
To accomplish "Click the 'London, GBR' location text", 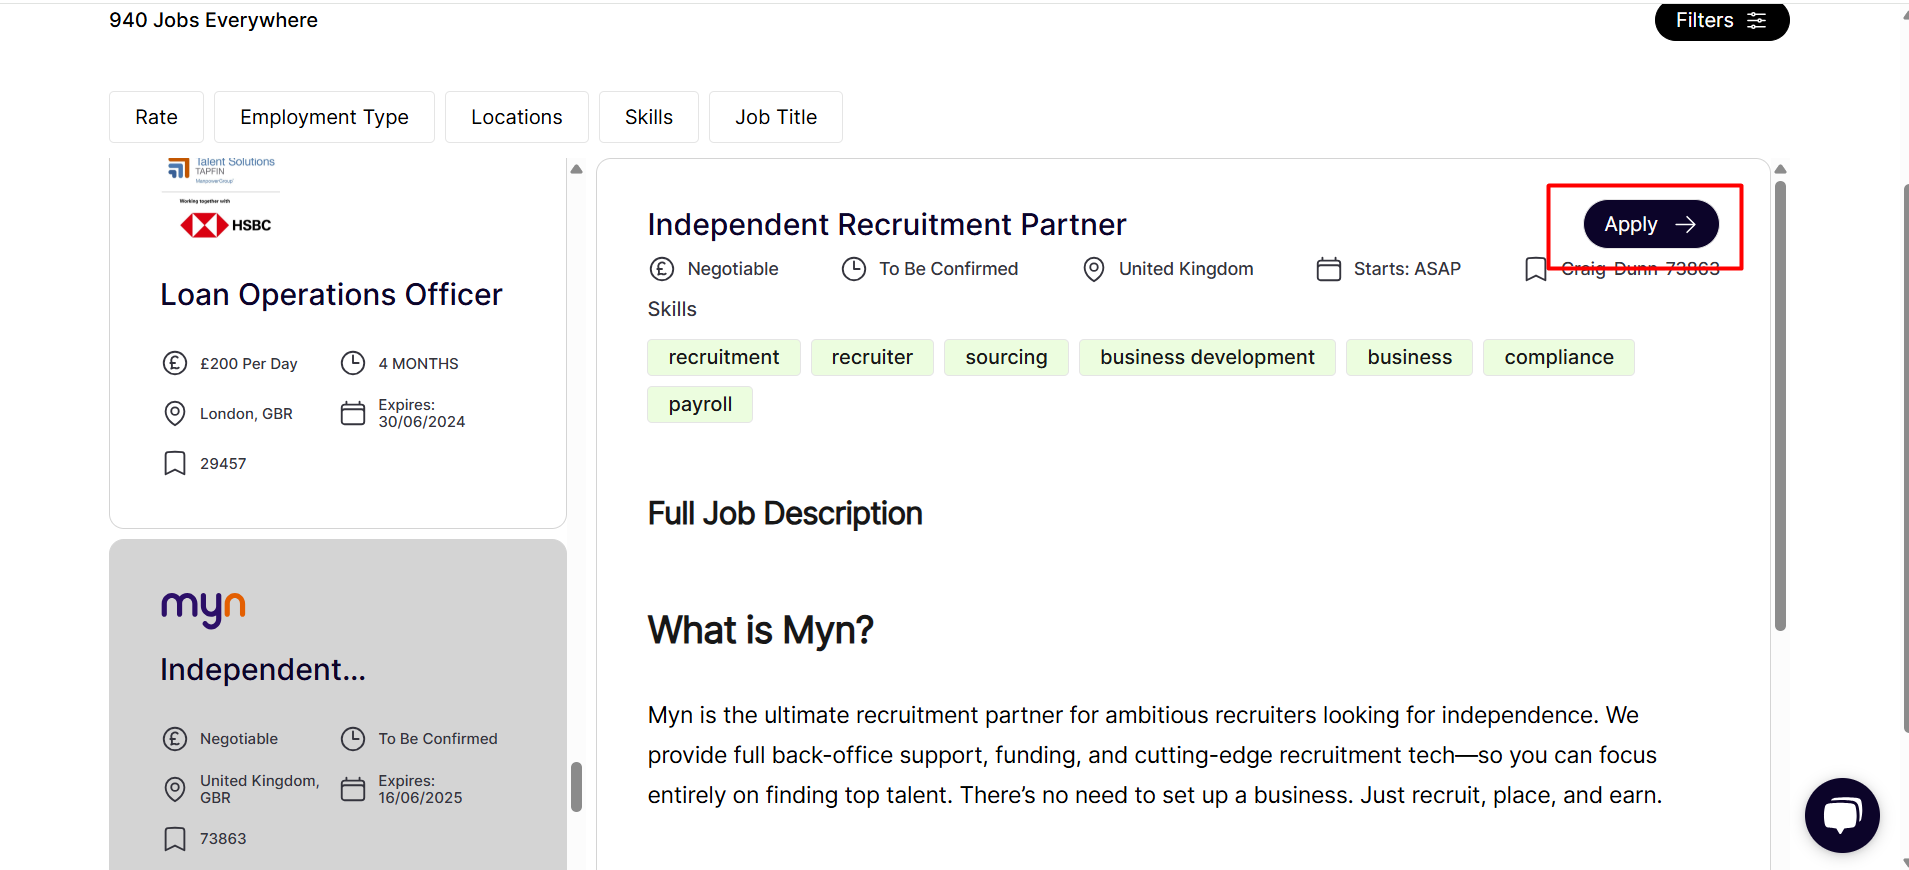I will tap(246, 414).
